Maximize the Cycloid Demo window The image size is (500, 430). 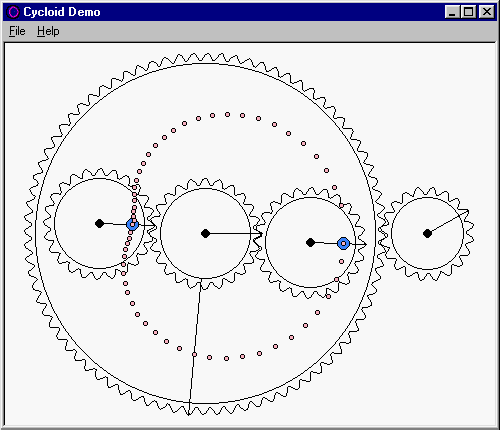[468, 12]
